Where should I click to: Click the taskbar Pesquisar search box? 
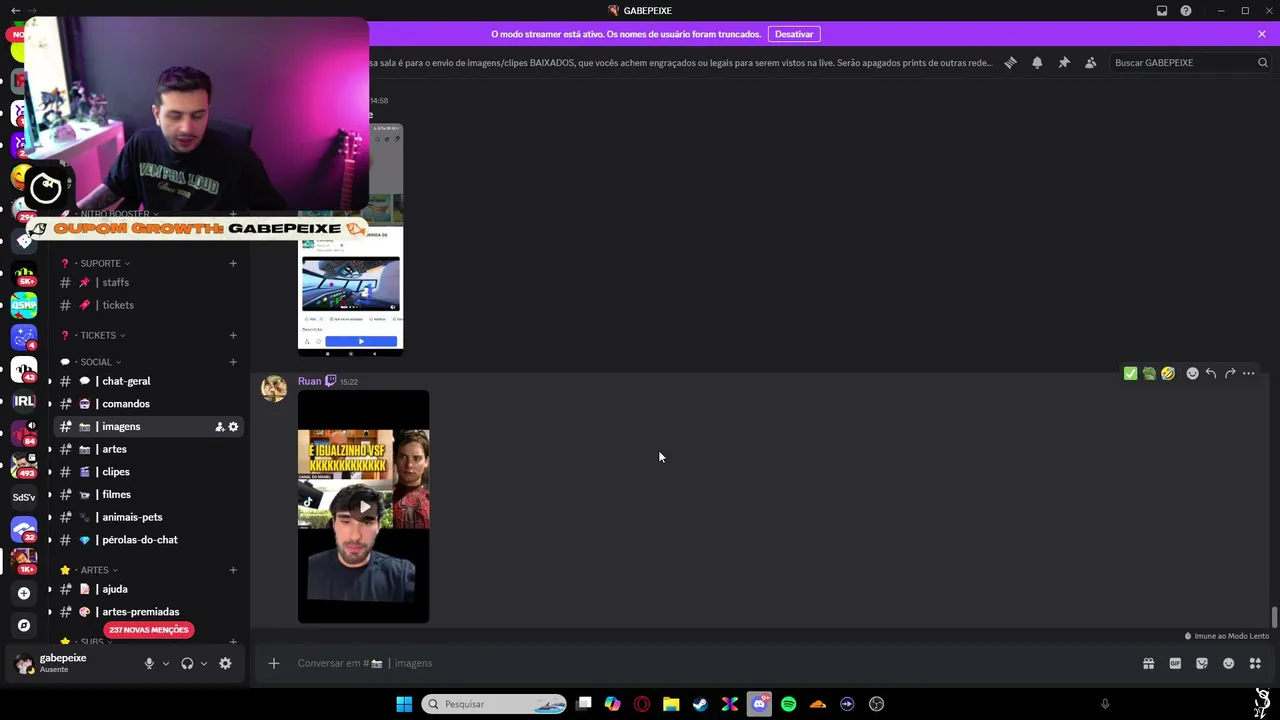[494, 704]
